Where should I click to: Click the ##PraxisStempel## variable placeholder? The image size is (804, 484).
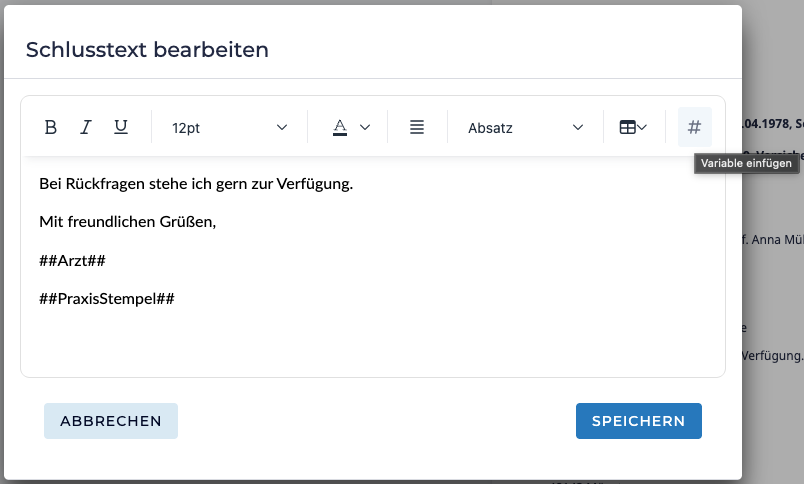coord(107,298)
